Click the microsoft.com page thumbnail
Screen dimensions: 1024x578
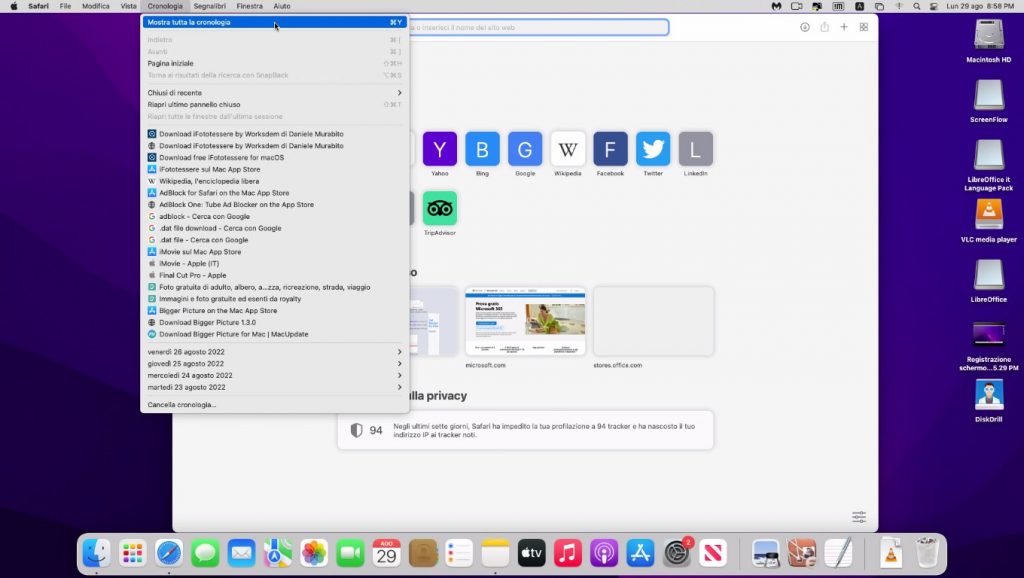[x=525, y=321]
